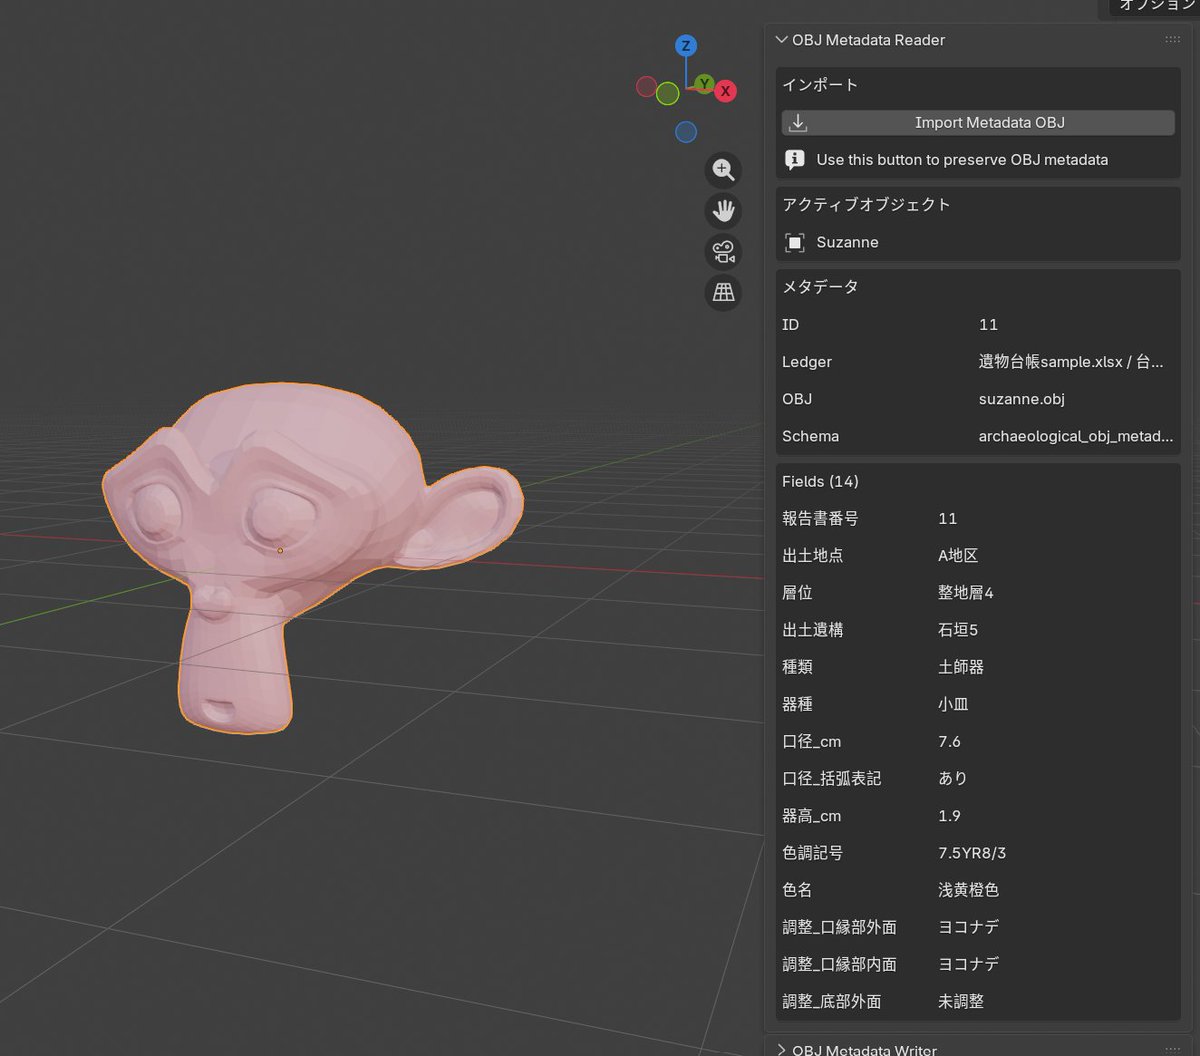Click the 調整_底部外面 value 未調整

click(x=961, y=1001)
